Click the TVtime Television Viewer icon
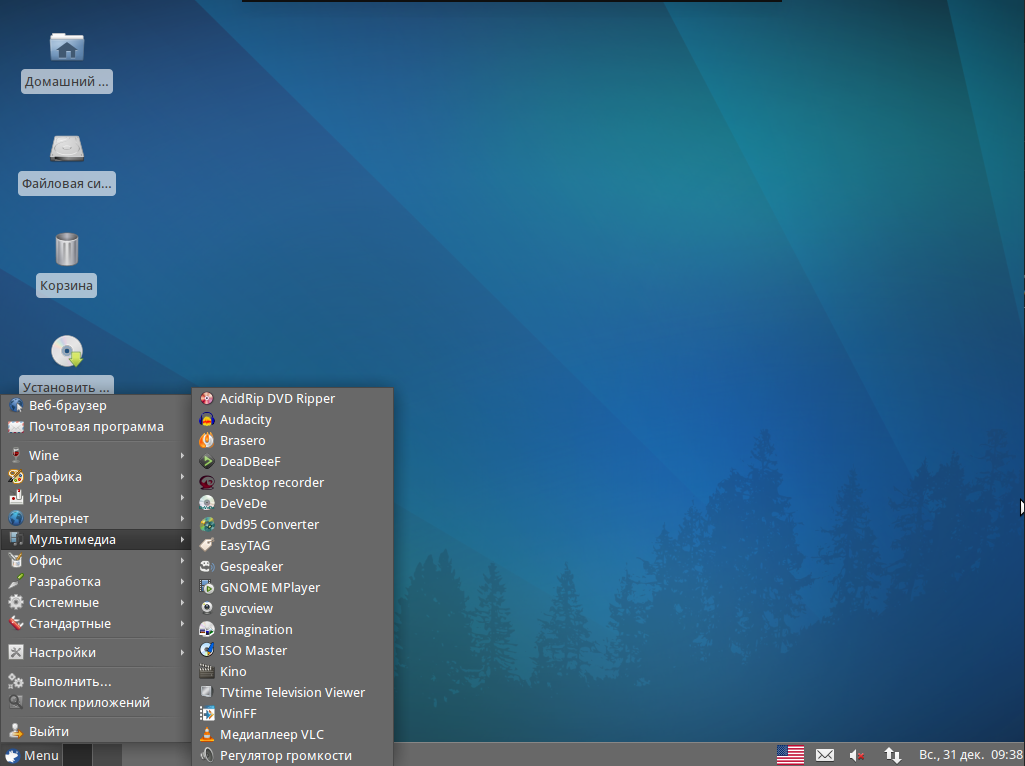1025x766 pixels. point(207,692)
